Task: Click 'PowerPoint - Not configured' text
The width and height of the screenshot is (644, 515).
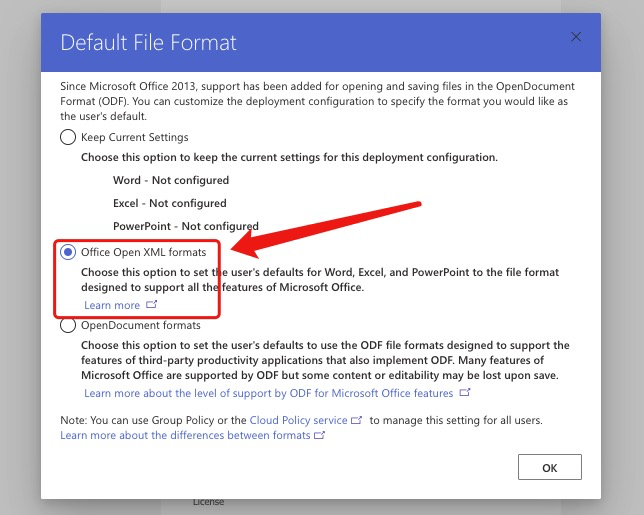Action: 186,226
